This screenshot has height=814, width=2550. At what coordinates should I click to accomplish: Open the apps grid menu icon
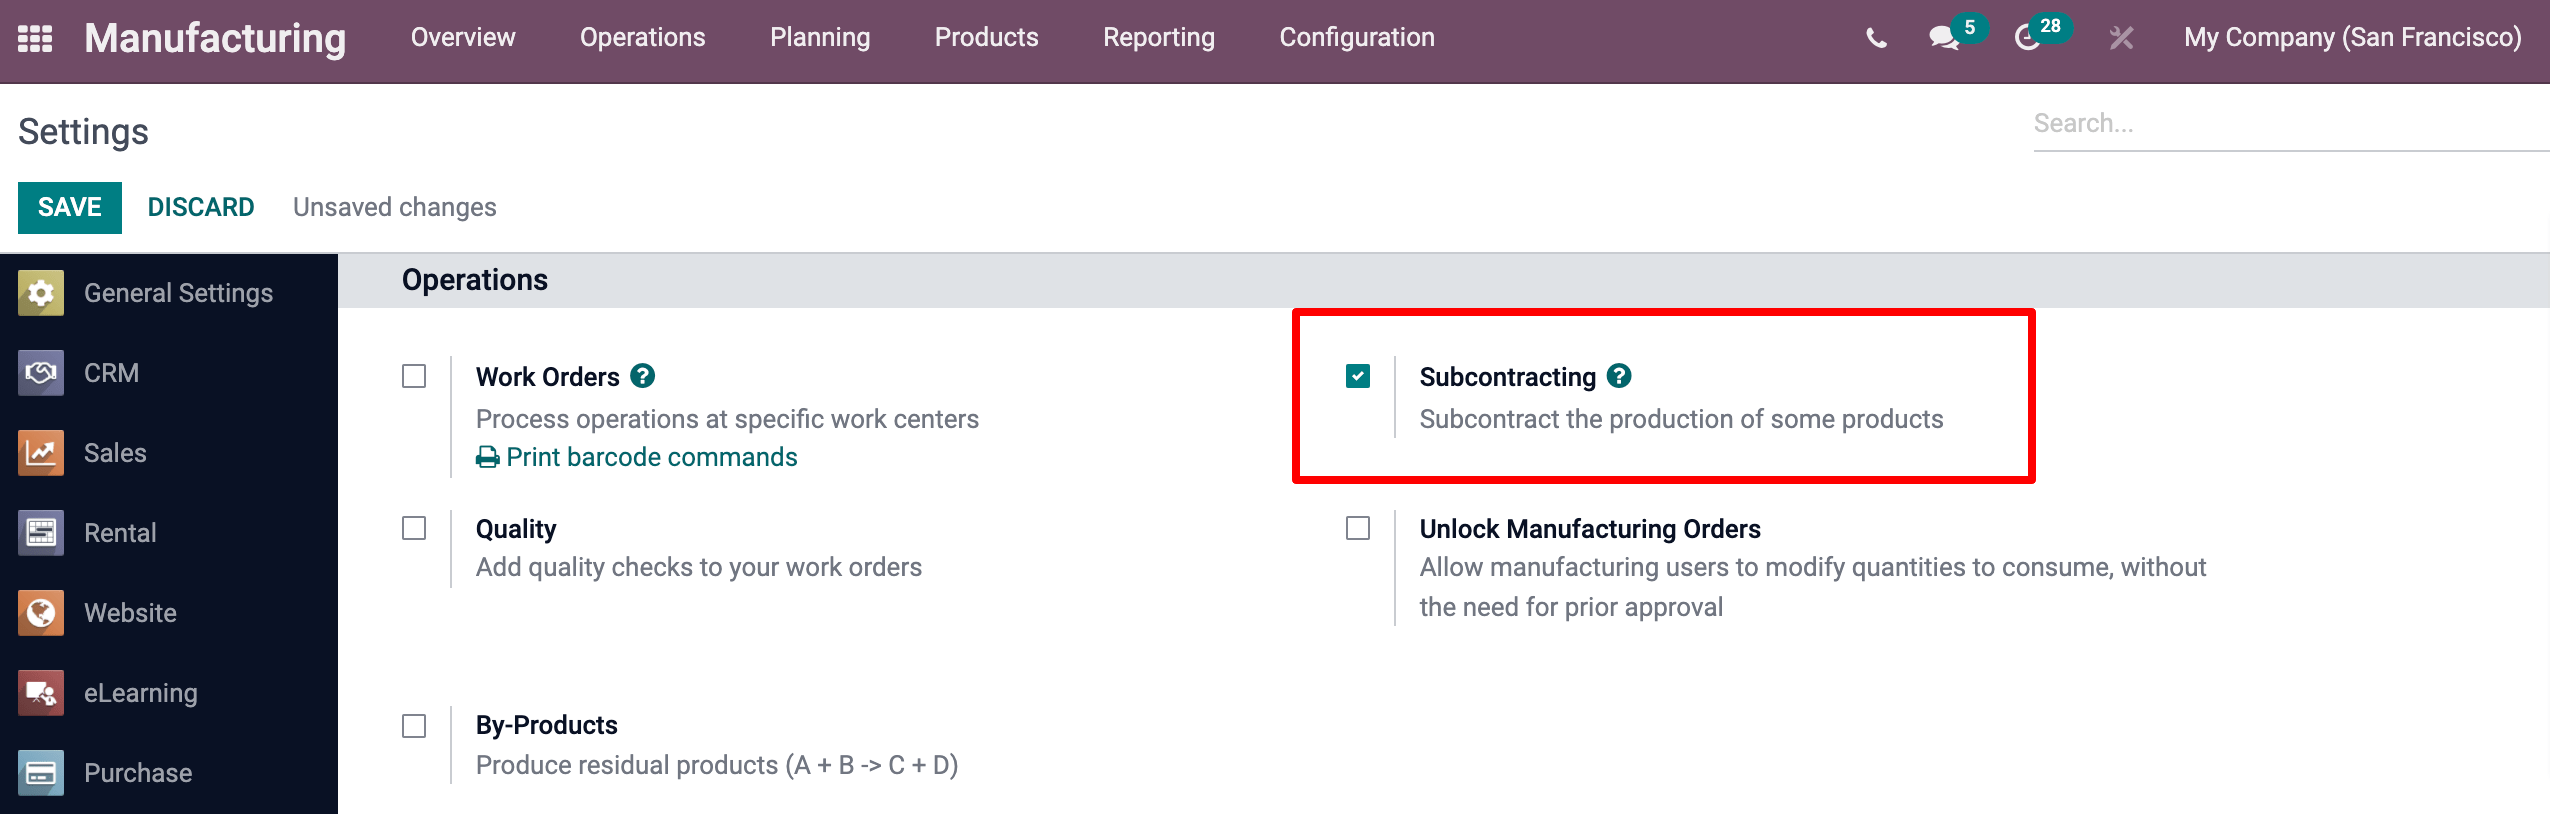coord(35,38)
